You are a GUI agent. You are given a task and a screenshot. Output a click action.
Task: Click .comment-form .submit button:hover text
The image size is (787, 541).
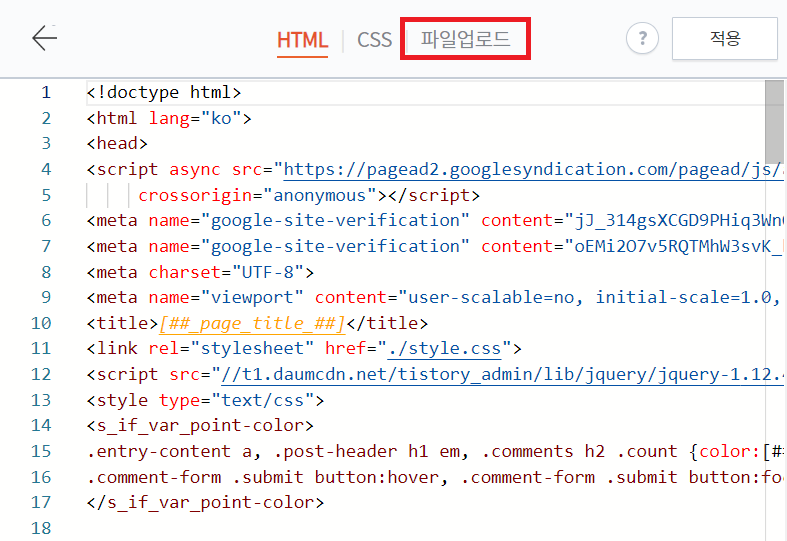(263, 477)
